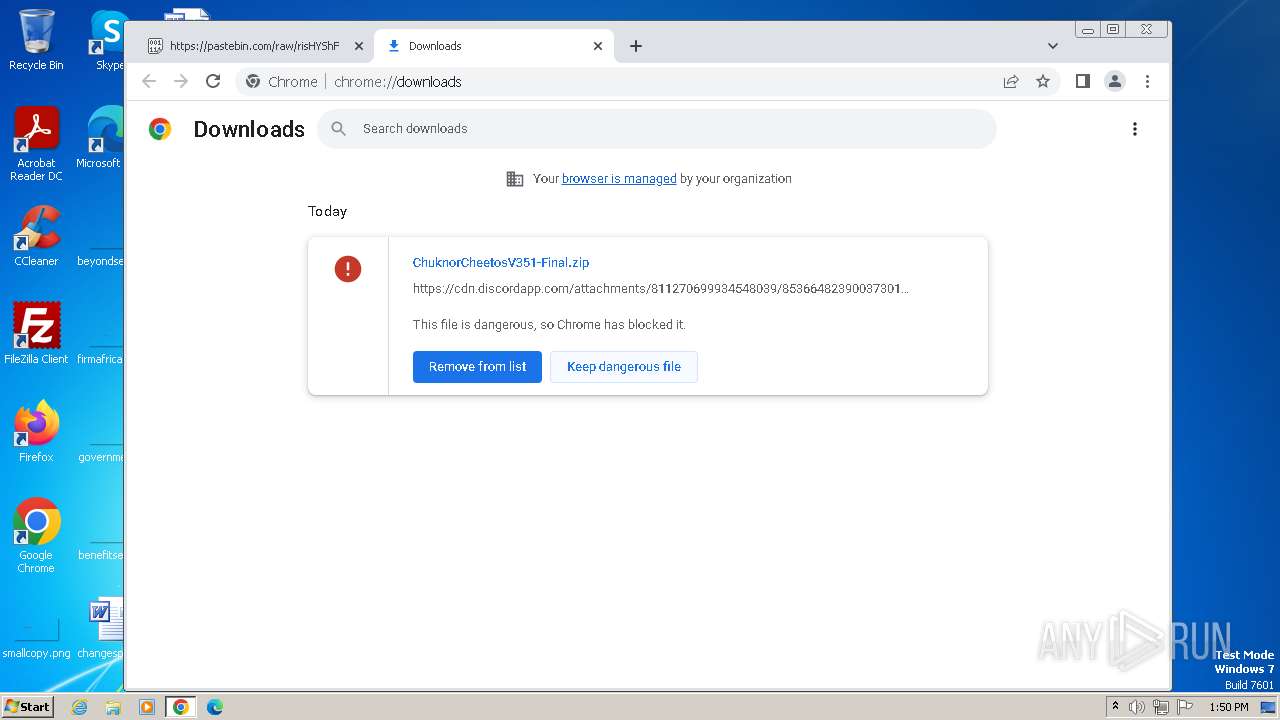Click the managed organization building icon
The height and width of the screenshot is (720, 1280).
coord(515,179)
